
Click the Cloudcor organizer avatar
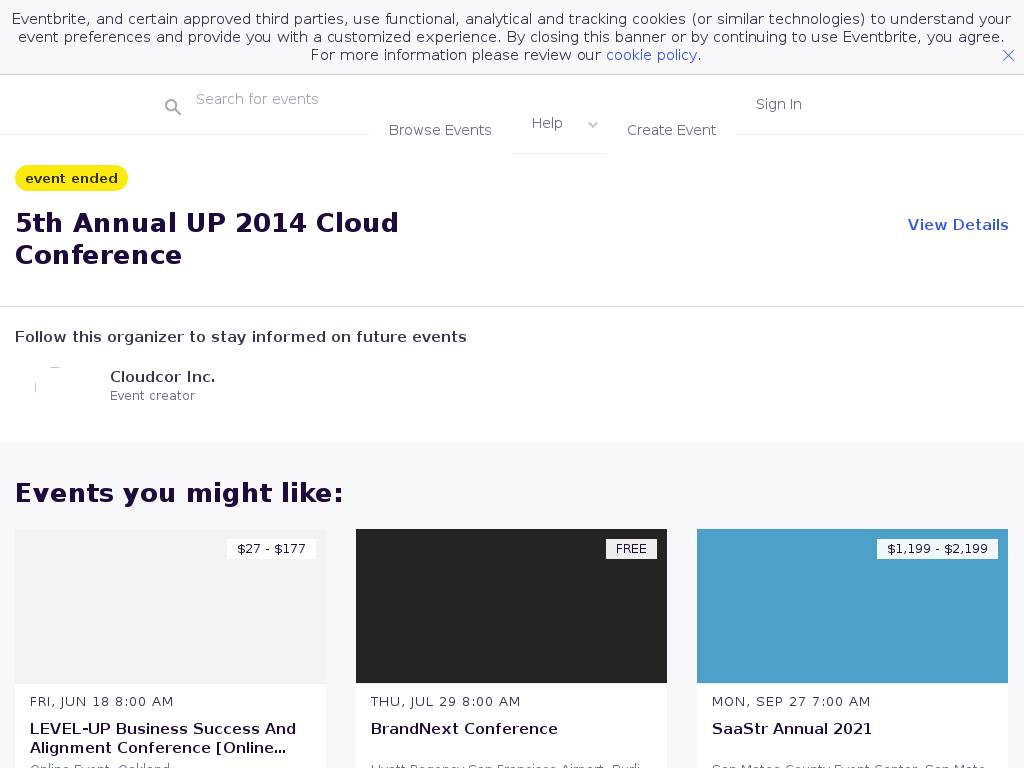click(55, 387)
